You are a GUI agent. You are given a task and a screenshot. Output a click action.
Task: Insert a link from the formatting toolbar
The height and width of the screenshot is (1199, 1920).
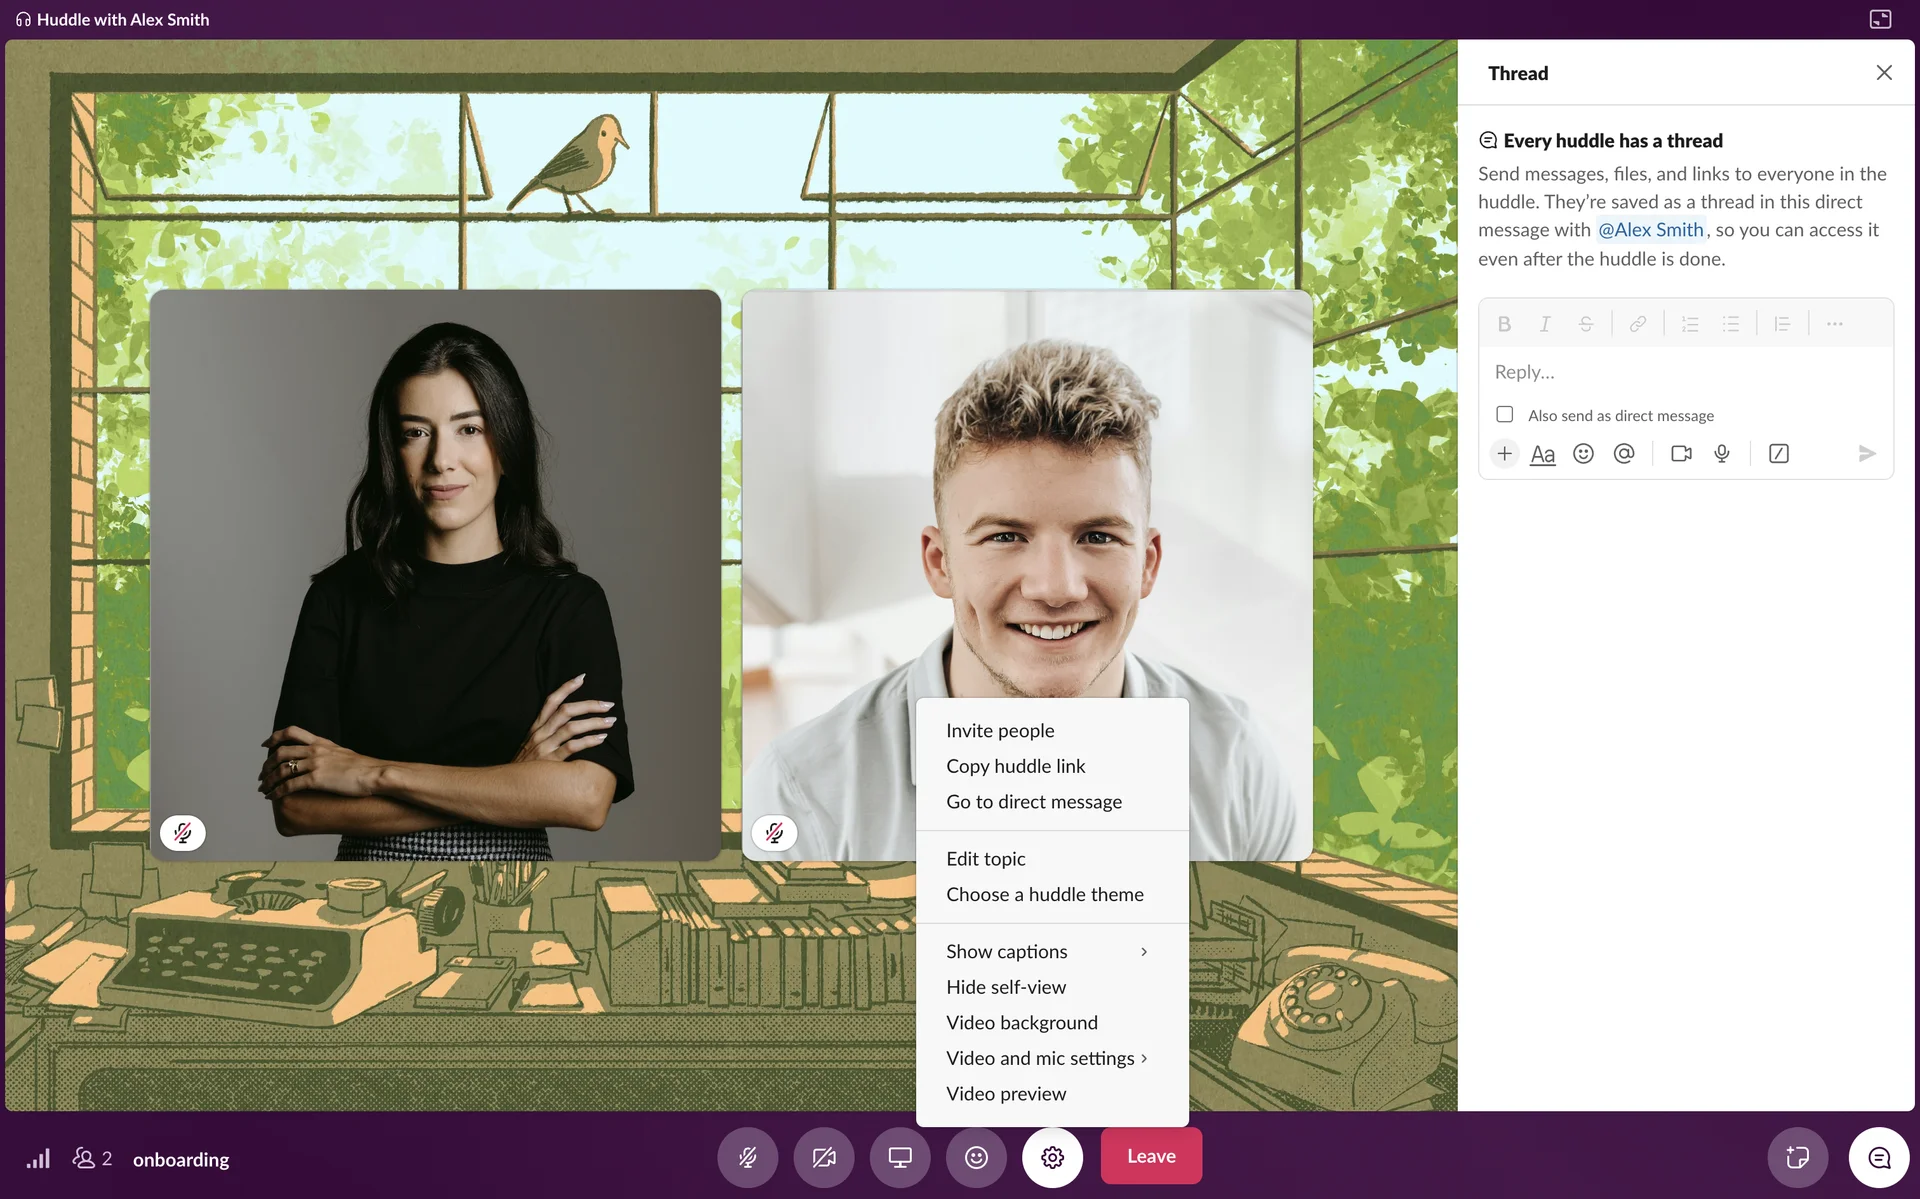click(x=1637, y=324)
